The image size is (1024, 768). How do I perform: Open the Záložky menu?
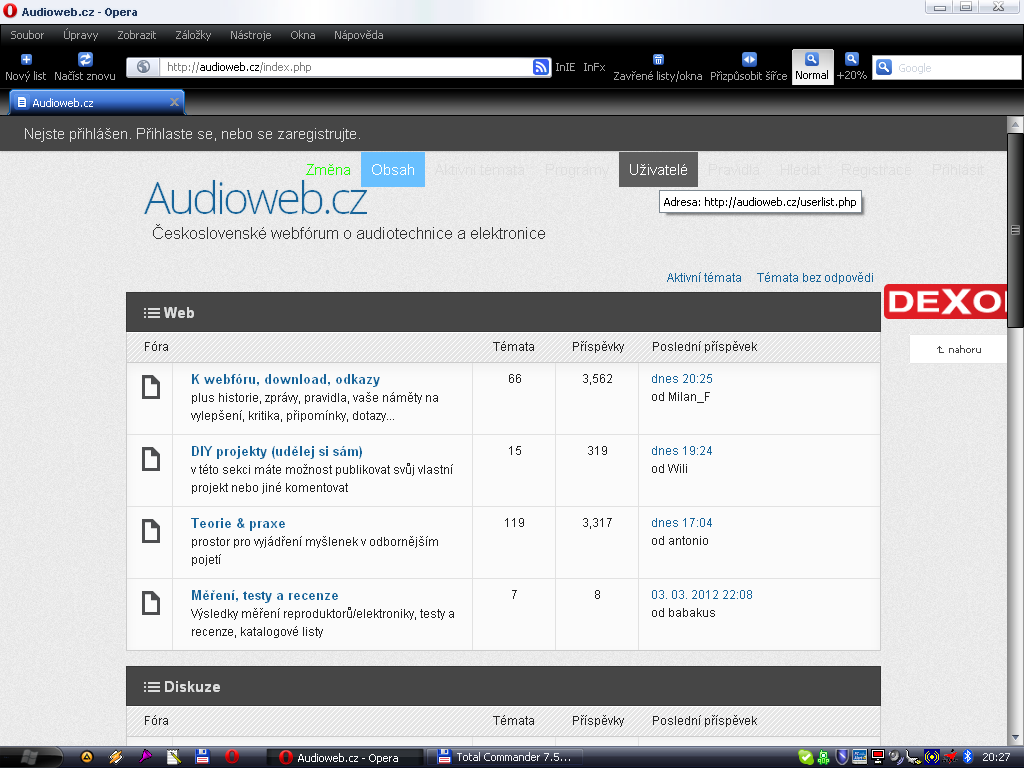[193, 35]
